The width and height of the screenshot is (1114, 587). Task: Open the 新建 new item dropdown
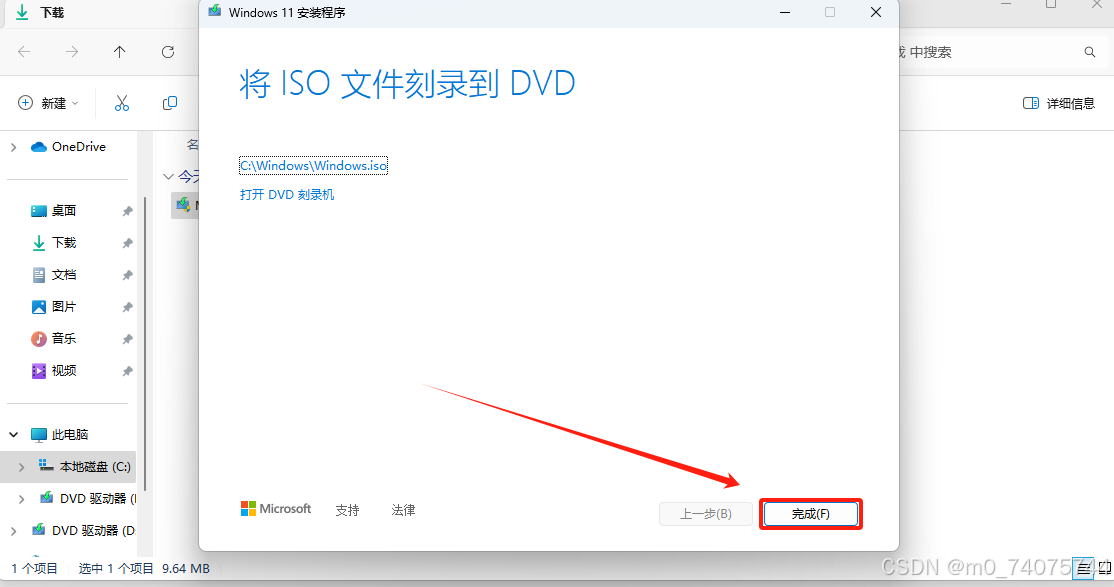click(x=48, y=103)
